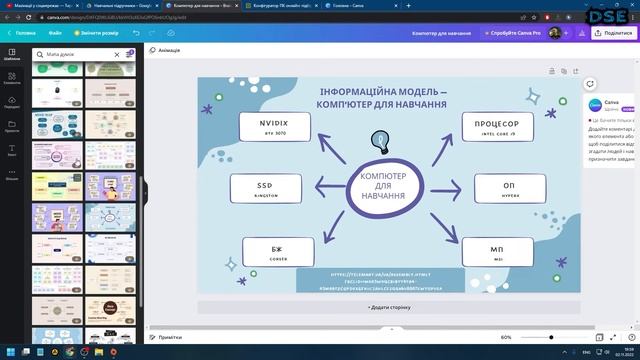The image size is (640, 360).
Task: Add new page via icon above canvas
Action: coord(576,71)
